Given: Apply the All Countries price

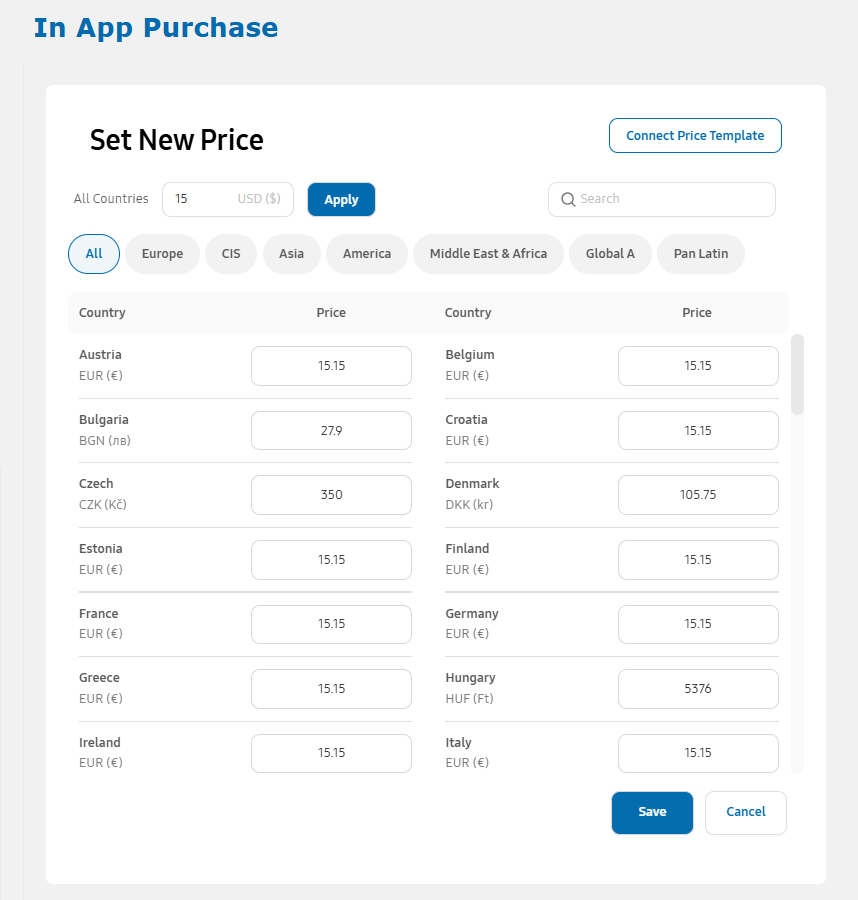Looking at the screenshot, I should [x=341, y=200].
